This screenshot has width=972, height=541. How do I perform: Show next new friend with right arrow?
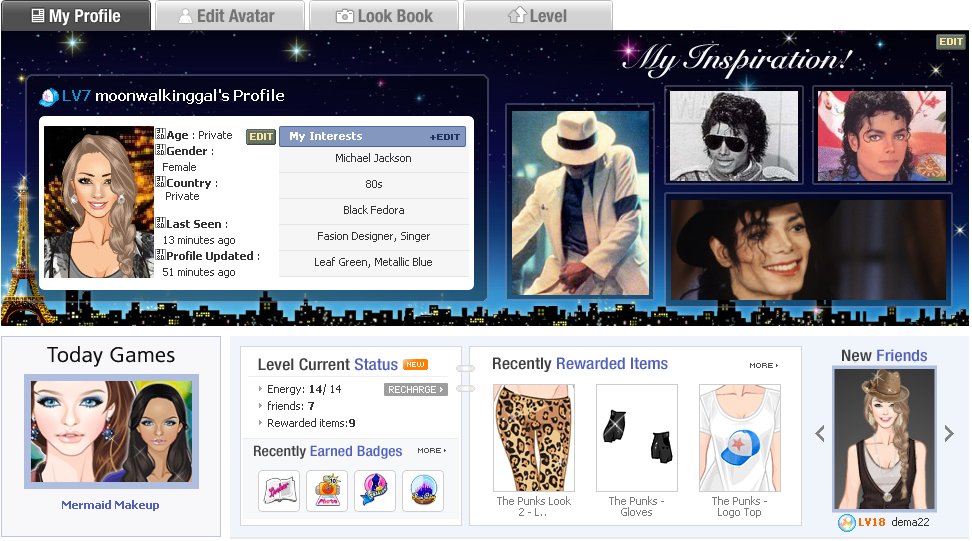point(949,434)
